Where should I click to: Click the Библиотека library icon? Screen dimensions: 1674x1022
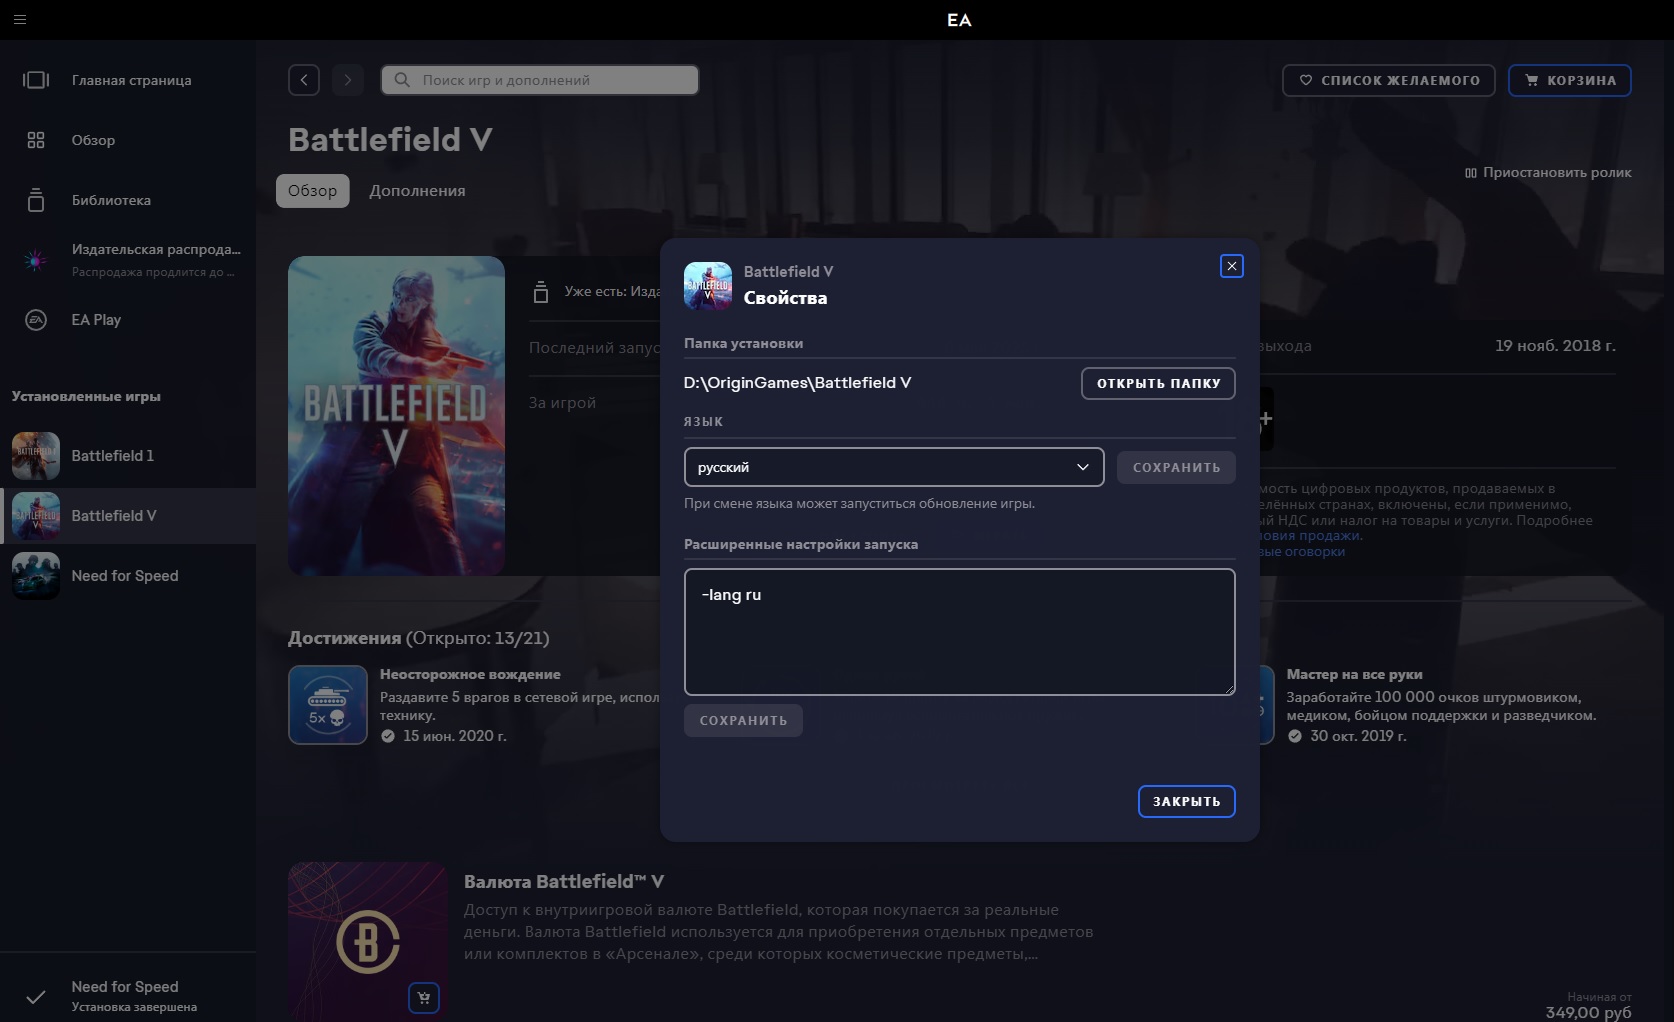[36, 200]
